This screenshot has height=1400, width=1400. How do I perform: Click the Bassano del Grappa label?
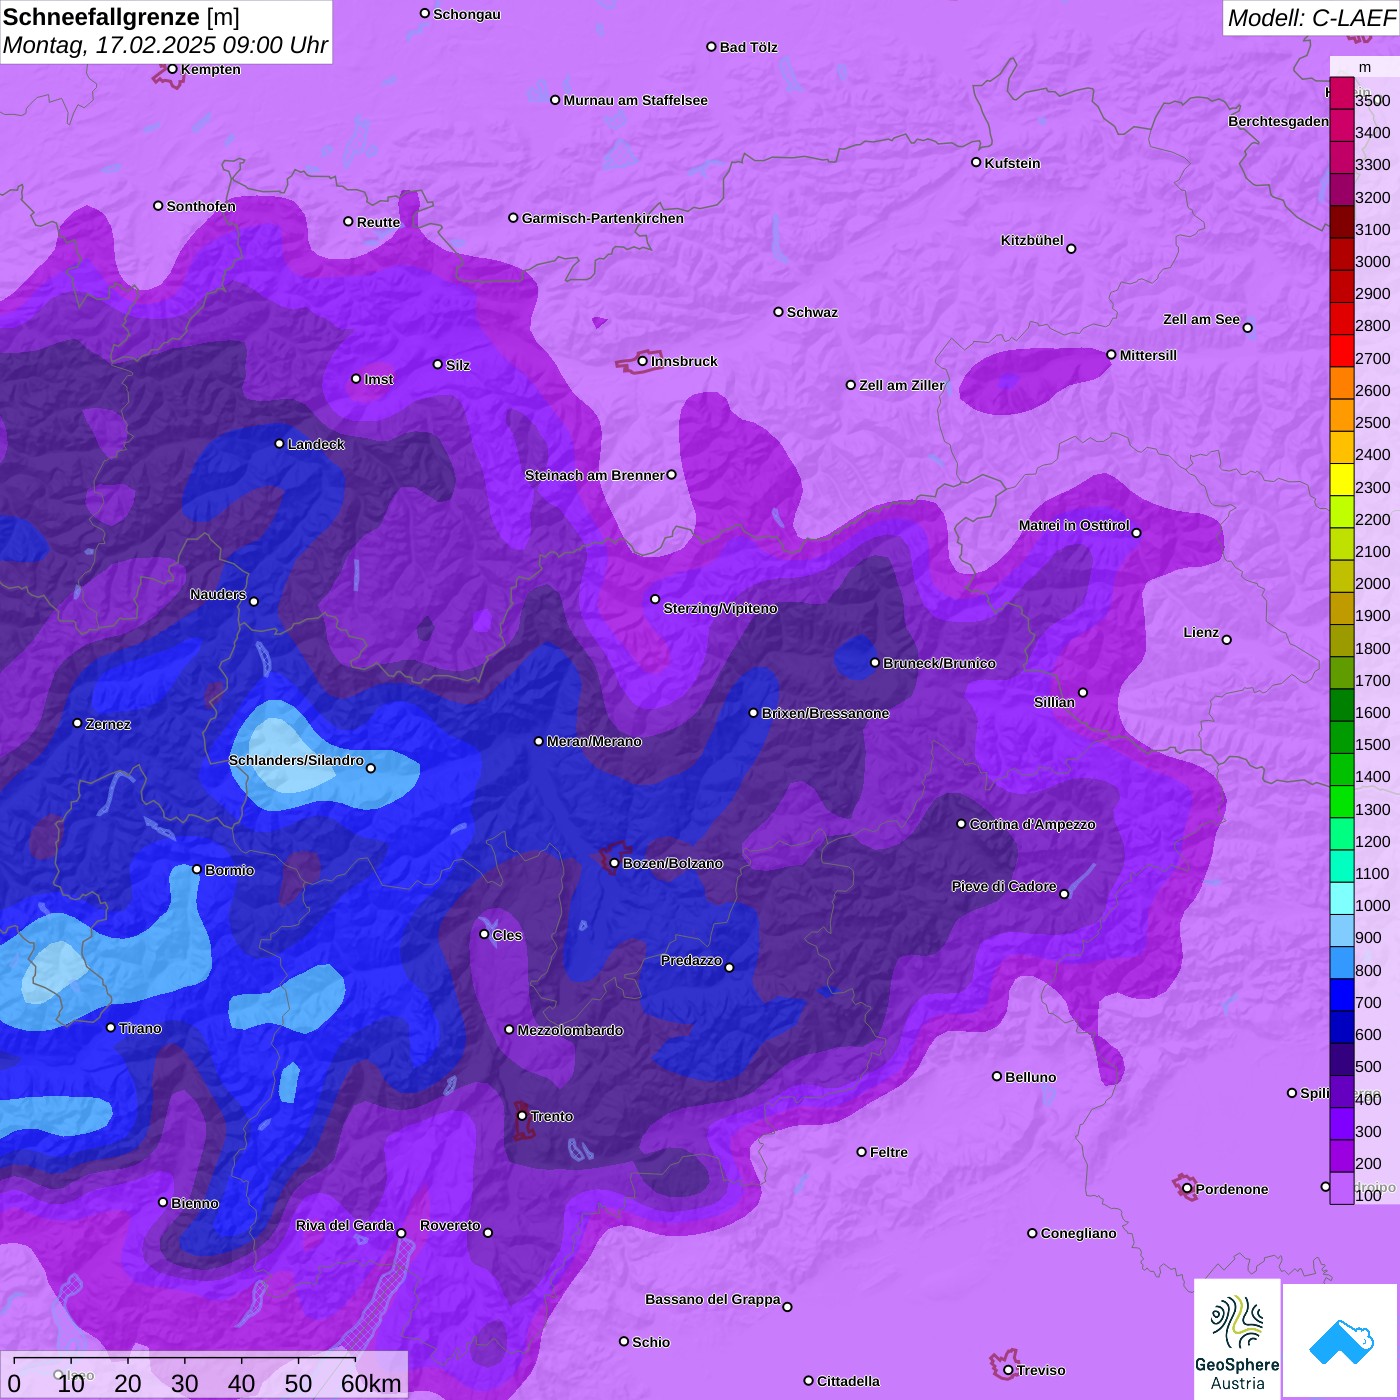pos(713,1299)
